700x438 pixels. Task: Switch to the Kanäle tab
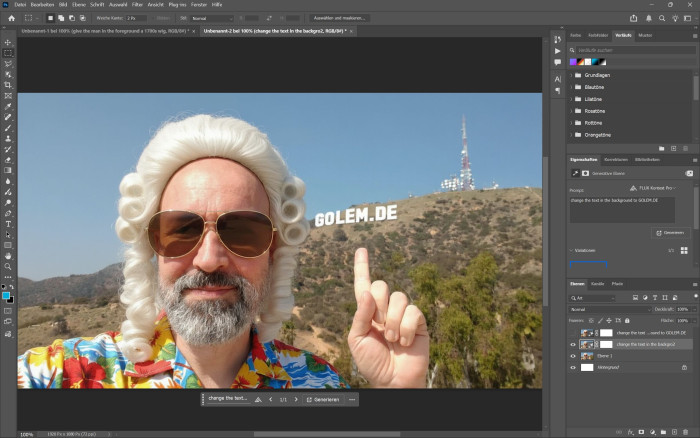[598, 284]
